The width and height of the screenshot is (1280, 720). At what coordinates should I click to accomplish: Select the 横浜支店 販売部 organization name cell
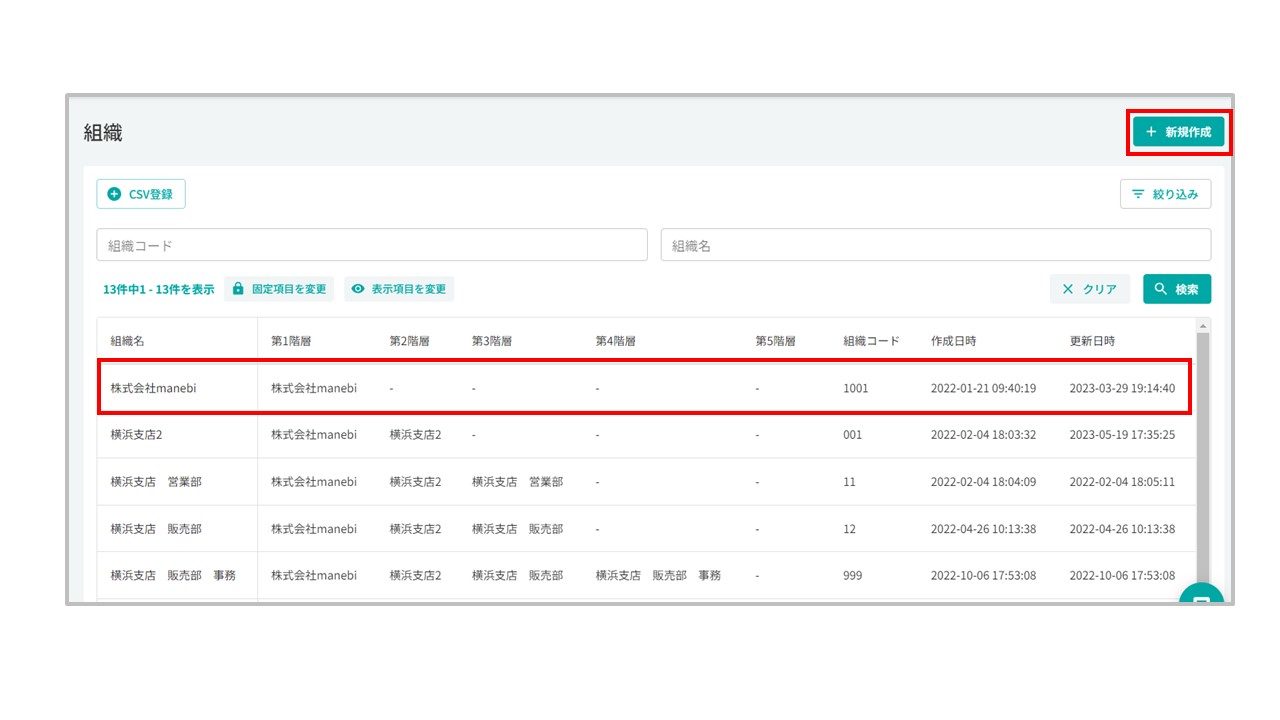156,529
